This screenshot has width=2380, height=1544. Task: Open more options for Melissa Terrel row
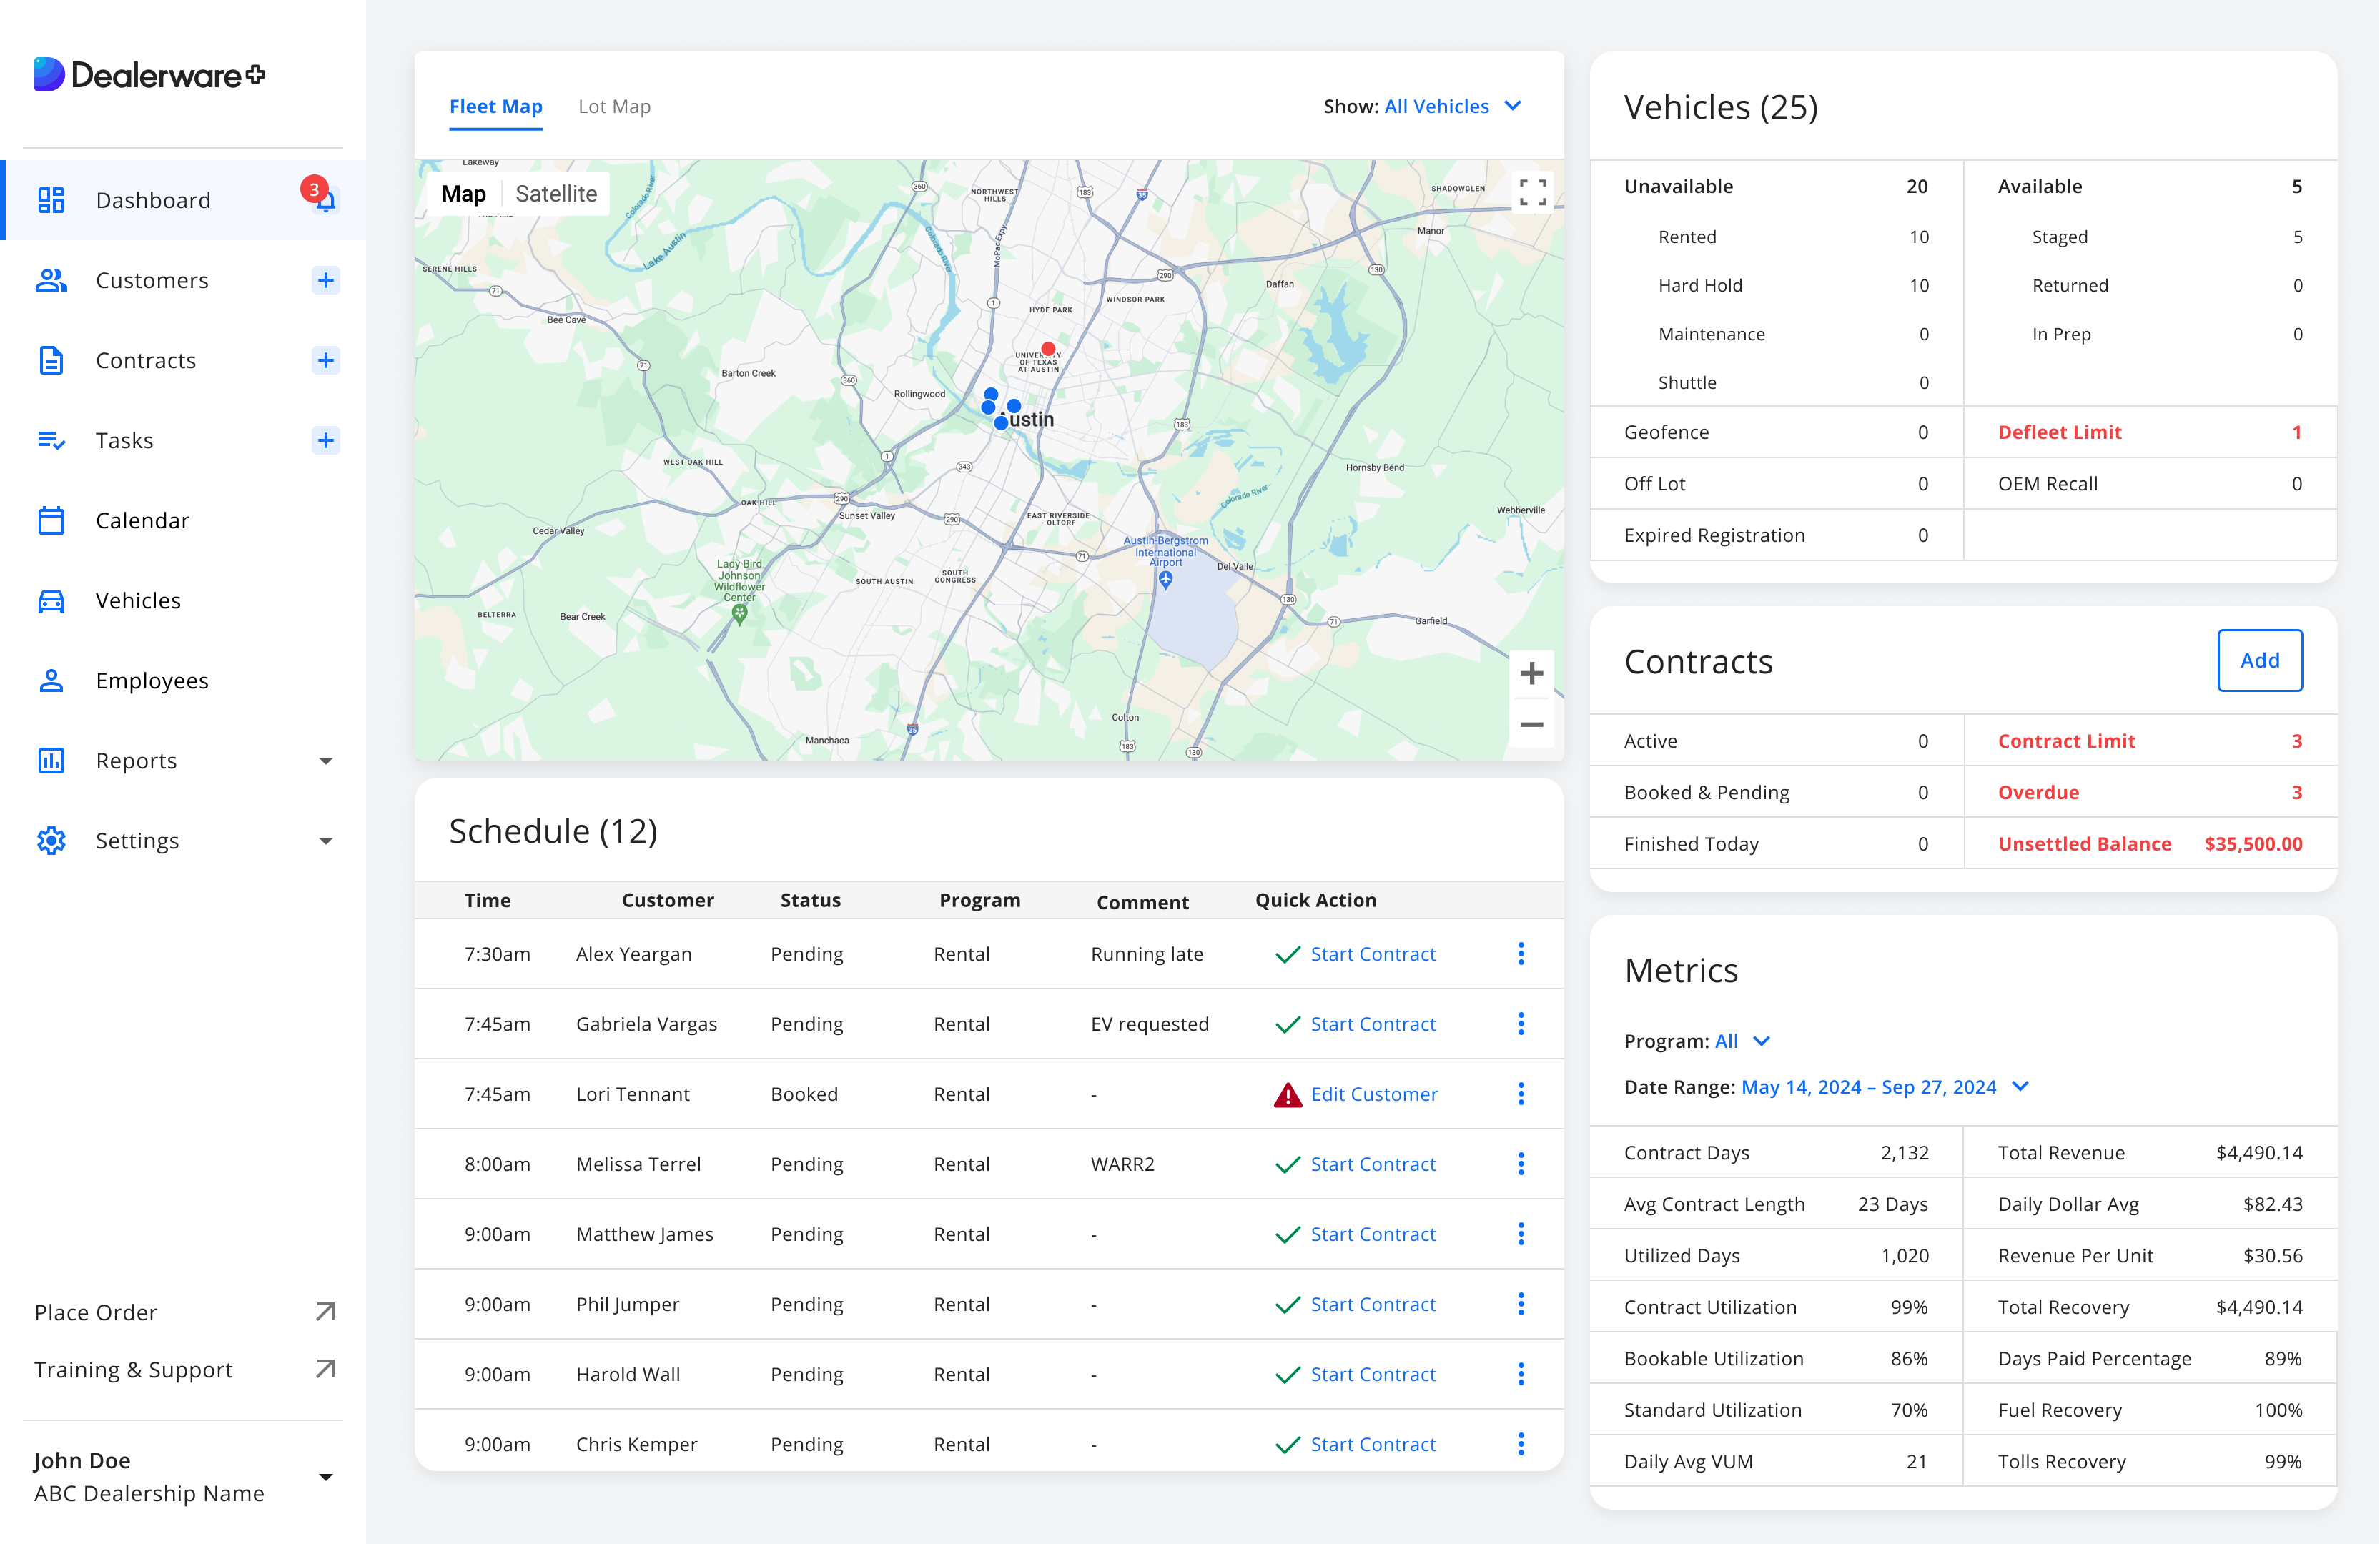click(x=1521, y=1164)
